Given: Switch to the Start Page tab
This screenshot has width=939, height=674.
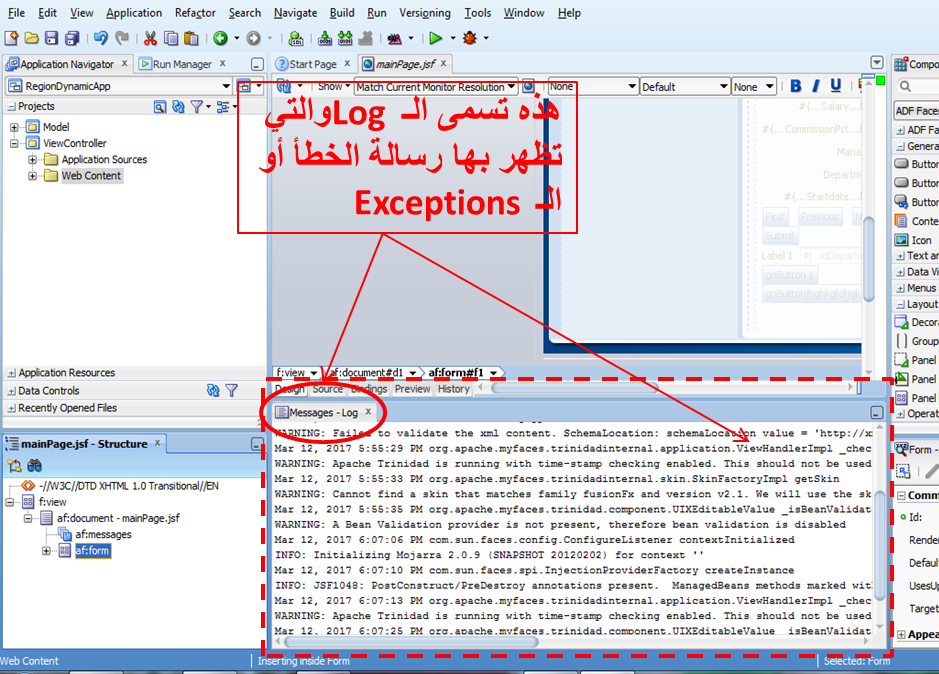Looking at the screenshot, I should tap(312, 64).
